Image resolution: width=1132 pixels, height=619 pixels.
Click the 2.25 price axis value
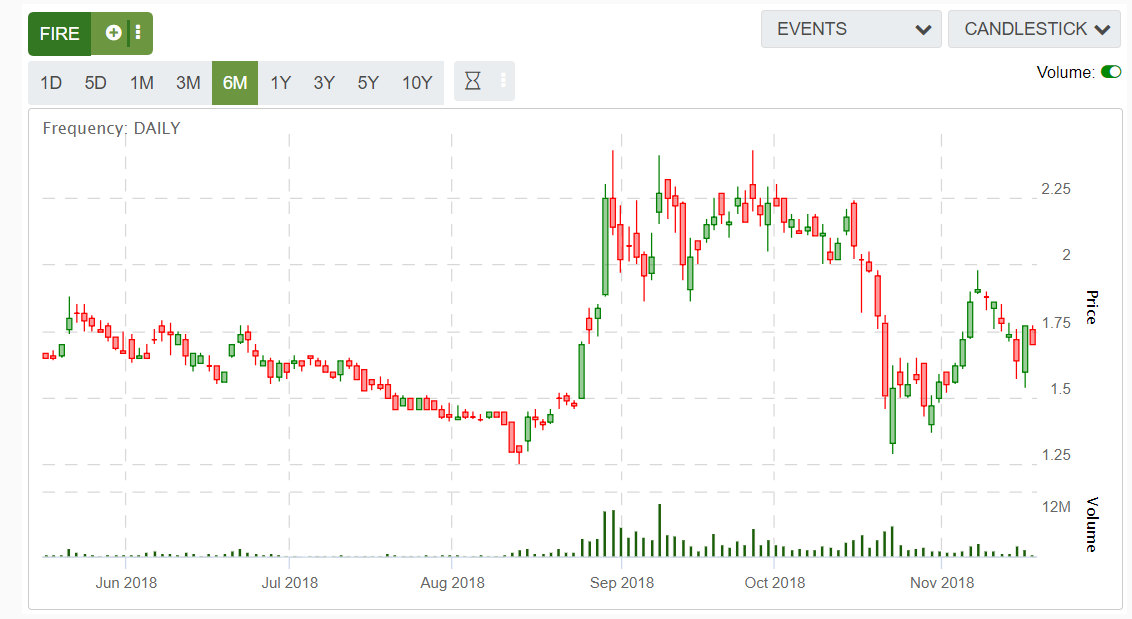pyautogui.click(x=1055, y=189)
